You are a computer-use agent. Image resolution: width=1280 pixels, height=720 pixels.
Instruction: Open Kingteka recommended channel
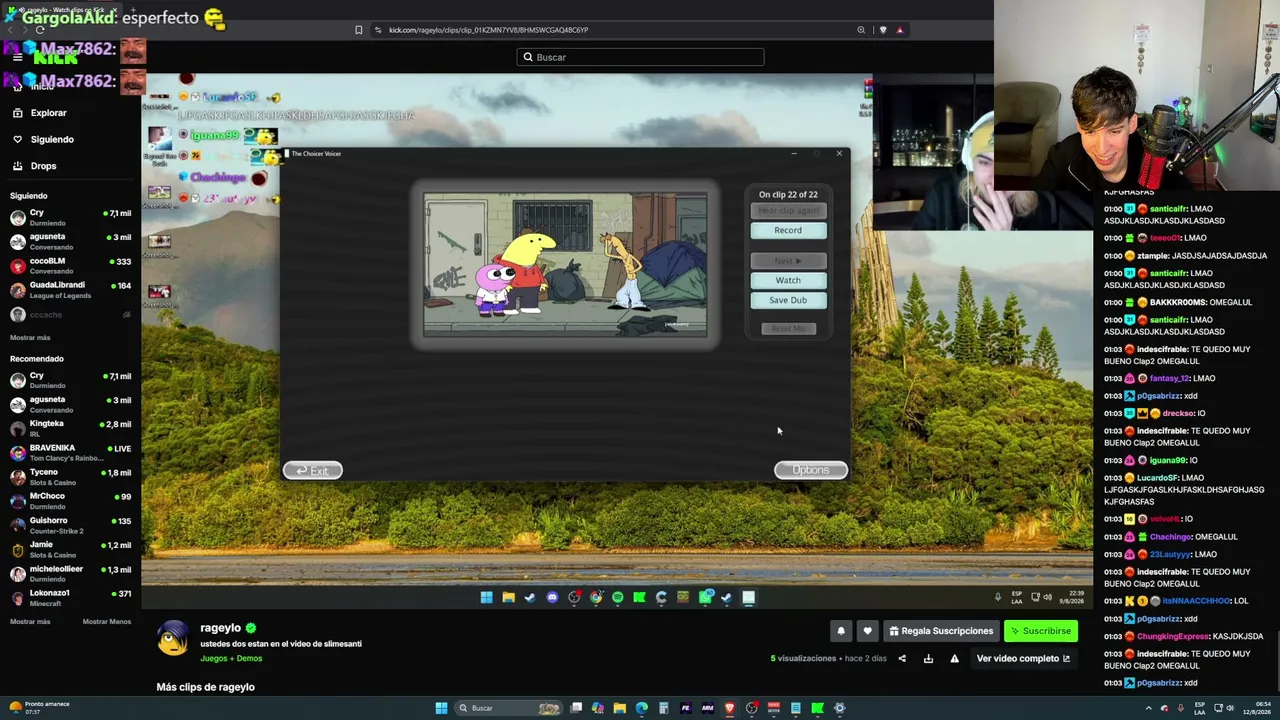(x=70, y=428)
